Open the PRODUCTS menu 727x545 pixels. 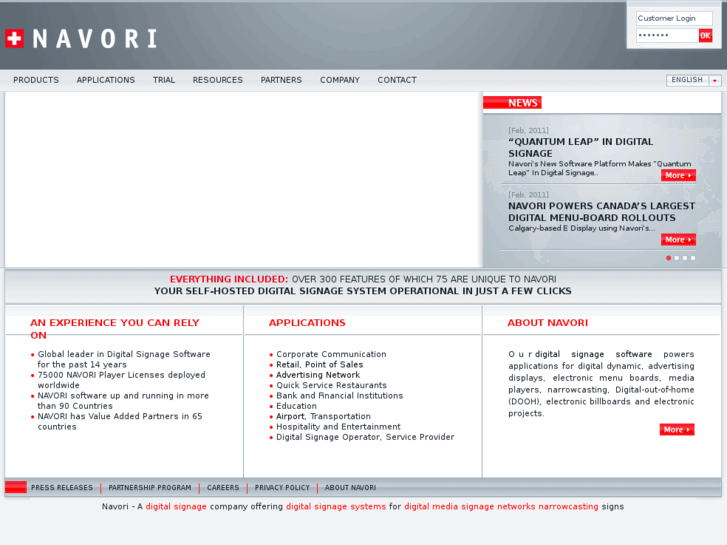click(x=36, y=80)
